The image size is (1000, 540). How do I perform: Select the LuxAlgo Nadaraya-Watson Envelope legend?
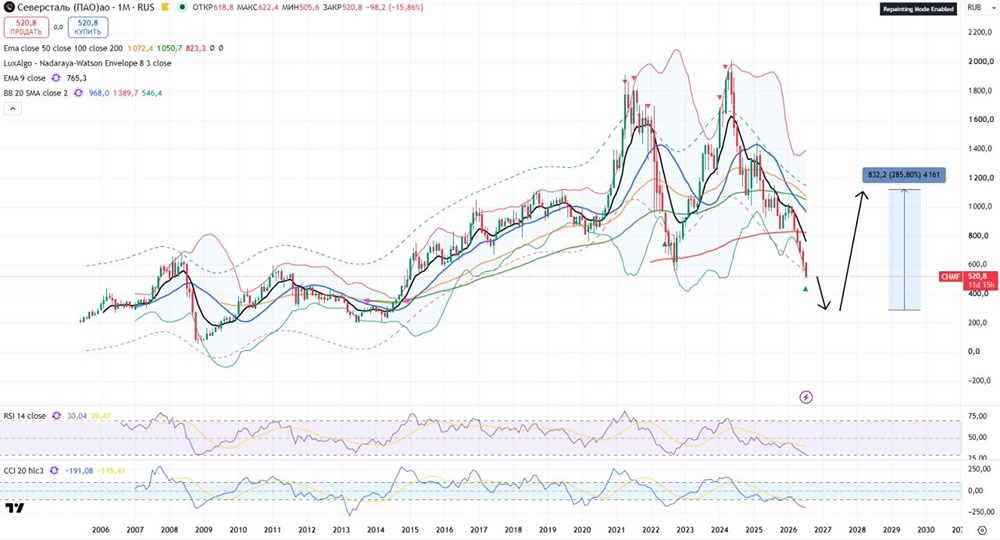[x=87, y=63]
